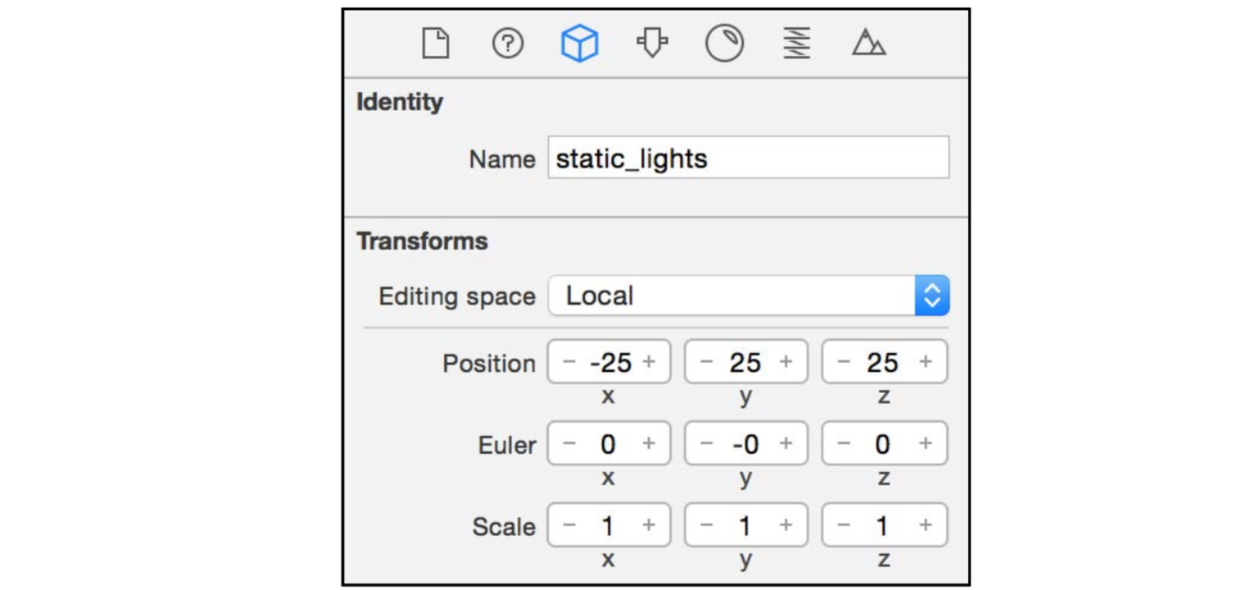Increase Euler z rotation with plus
Image resolution: width=1240 pixels, height=590 pixels.
[x=925, y=444]
